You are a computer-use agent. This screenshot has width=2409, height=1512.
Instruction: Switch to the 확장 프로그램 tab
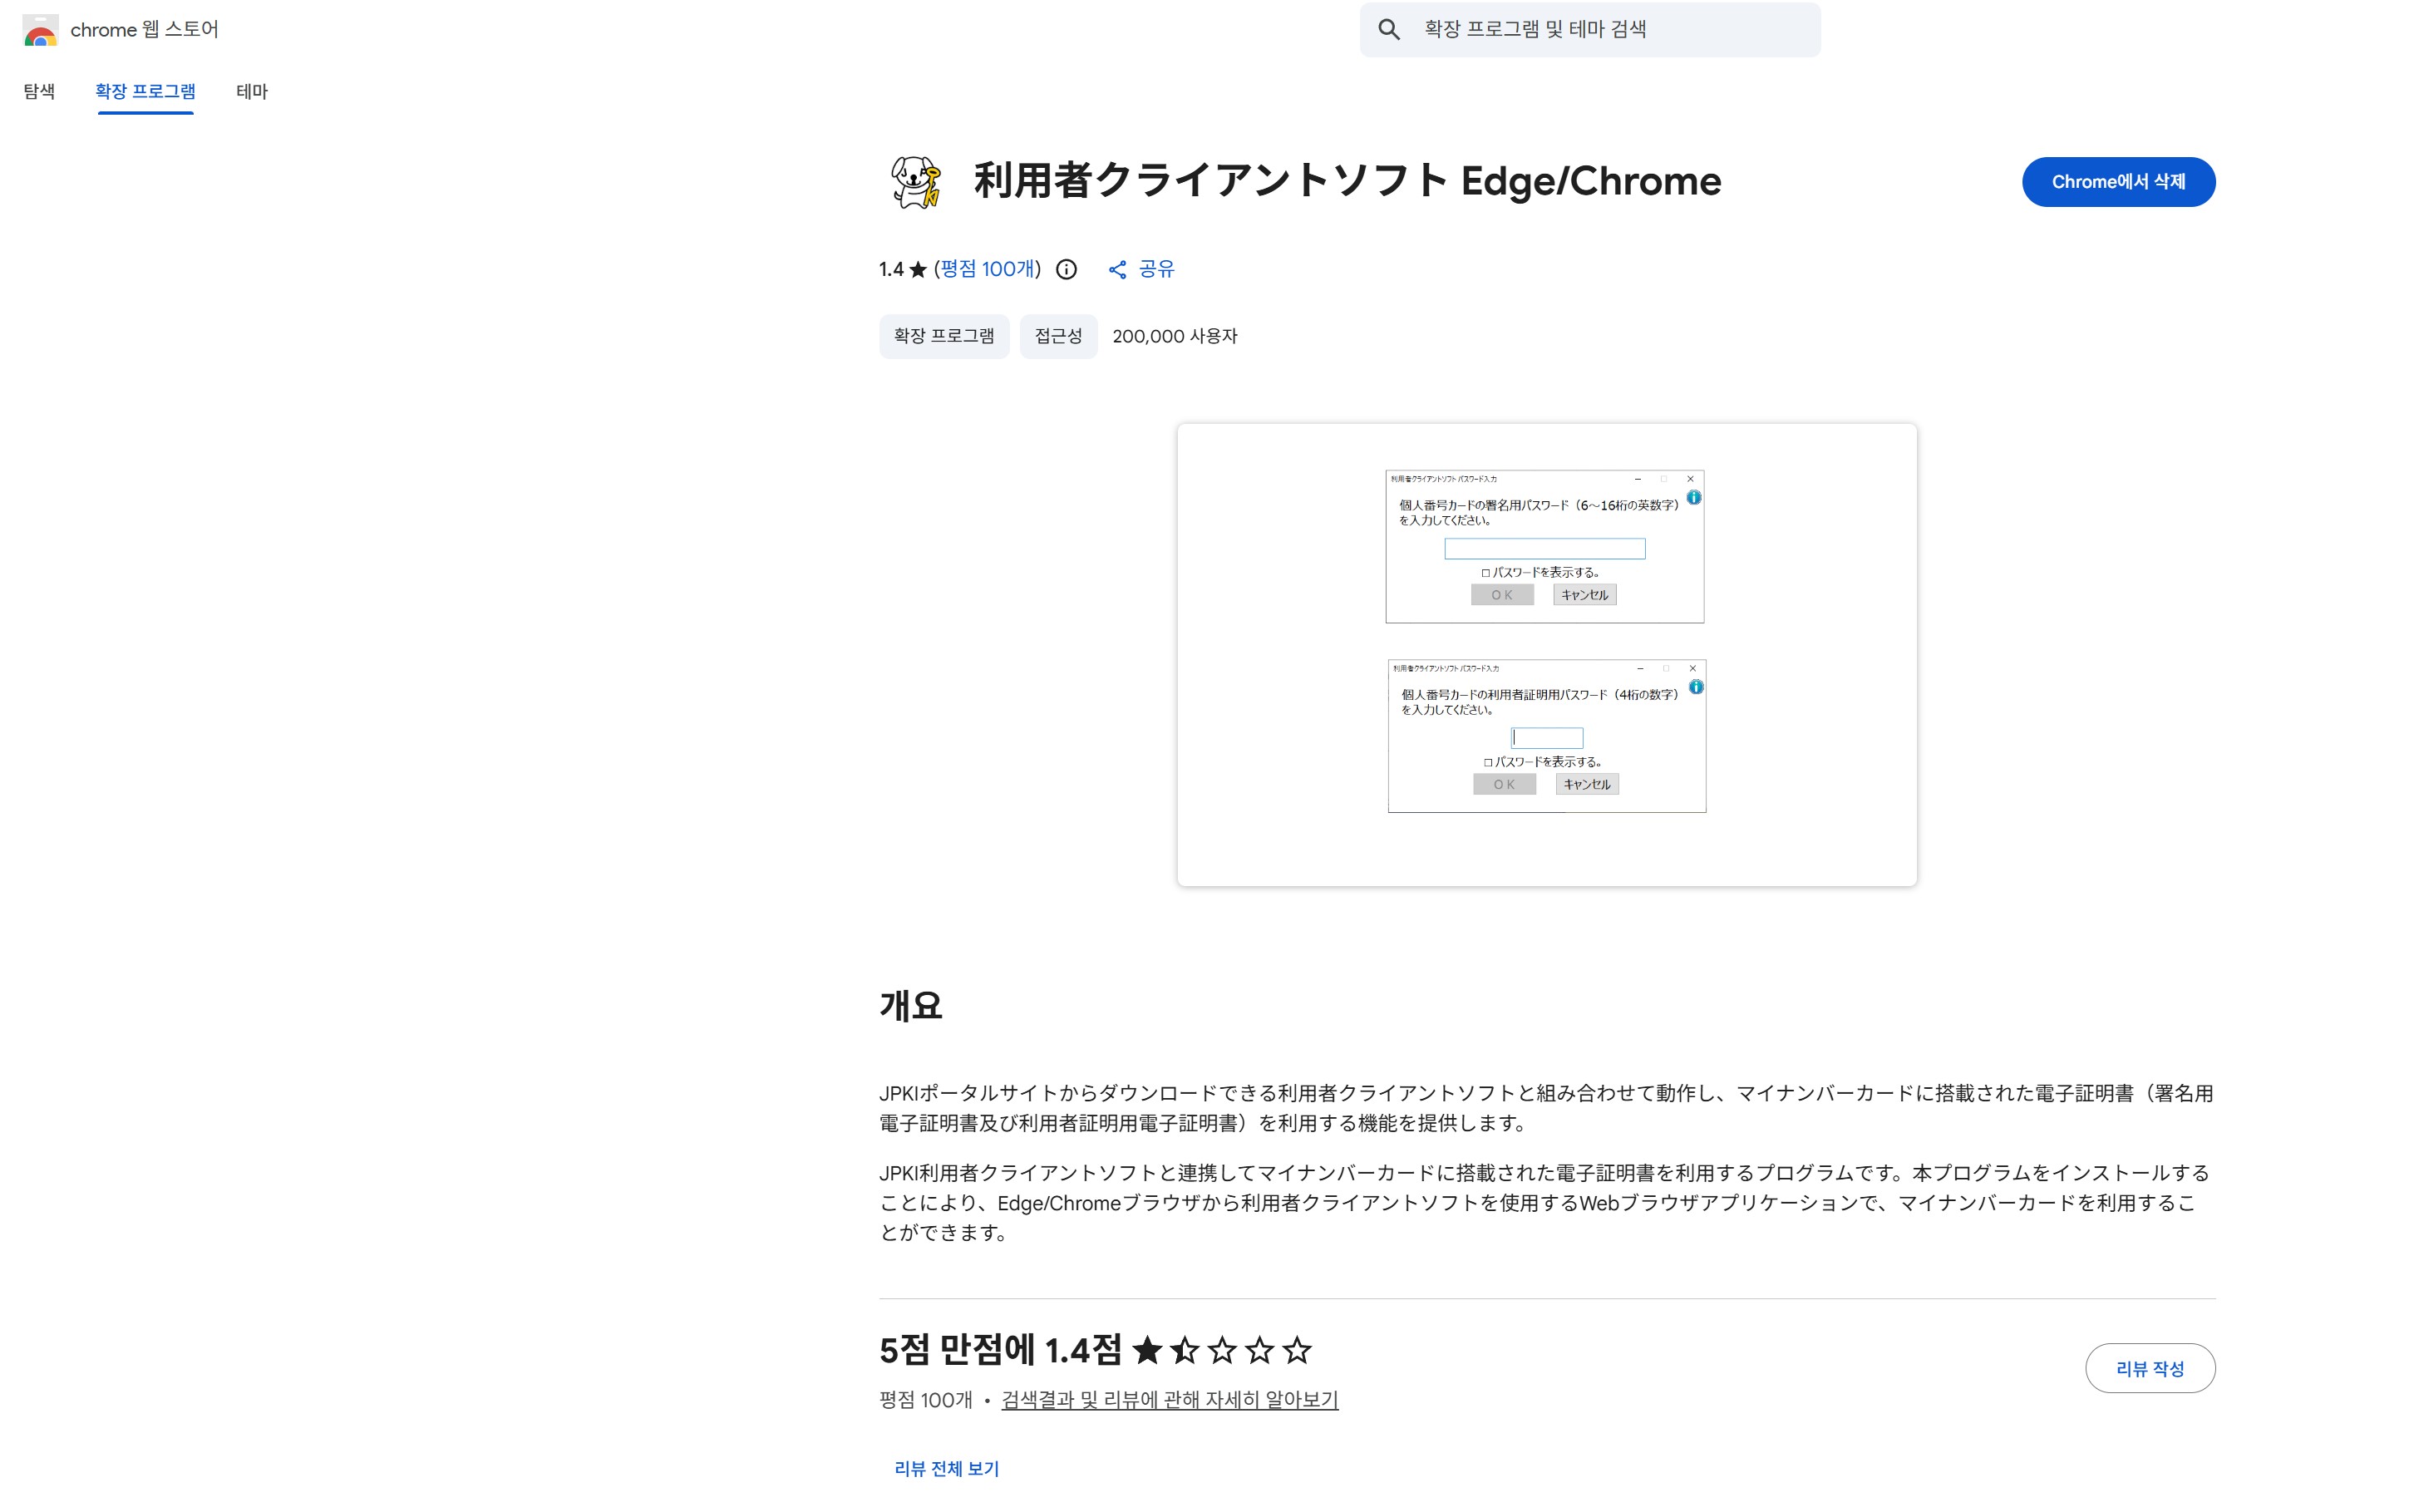coord(145,91)
